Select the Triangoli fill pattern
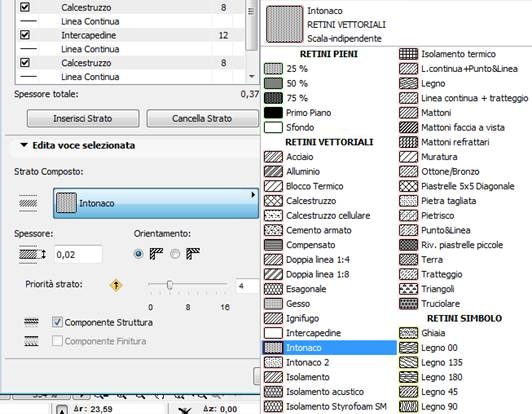The image size is (532, 414). pyautogui.click(x=408, y=289)
